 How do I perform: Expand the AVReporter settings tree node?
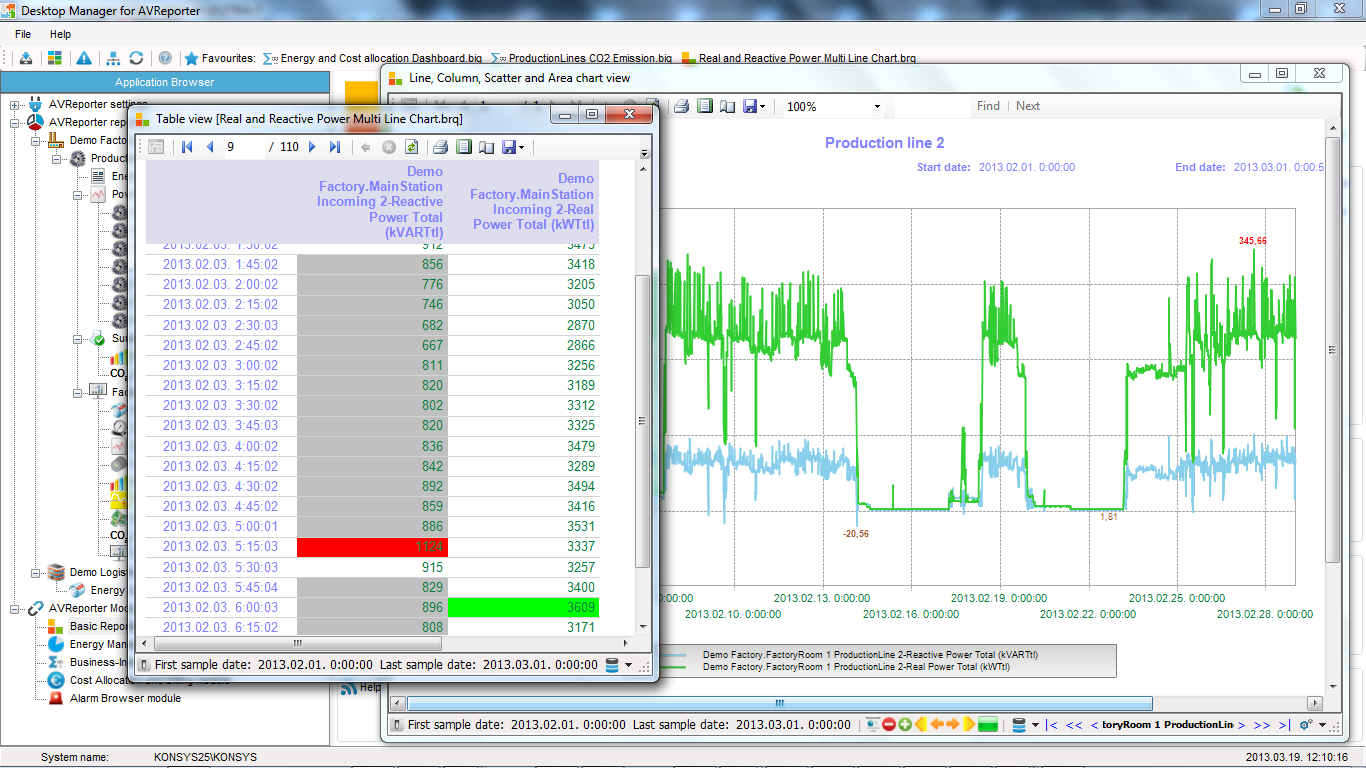(x=14, y=104)
